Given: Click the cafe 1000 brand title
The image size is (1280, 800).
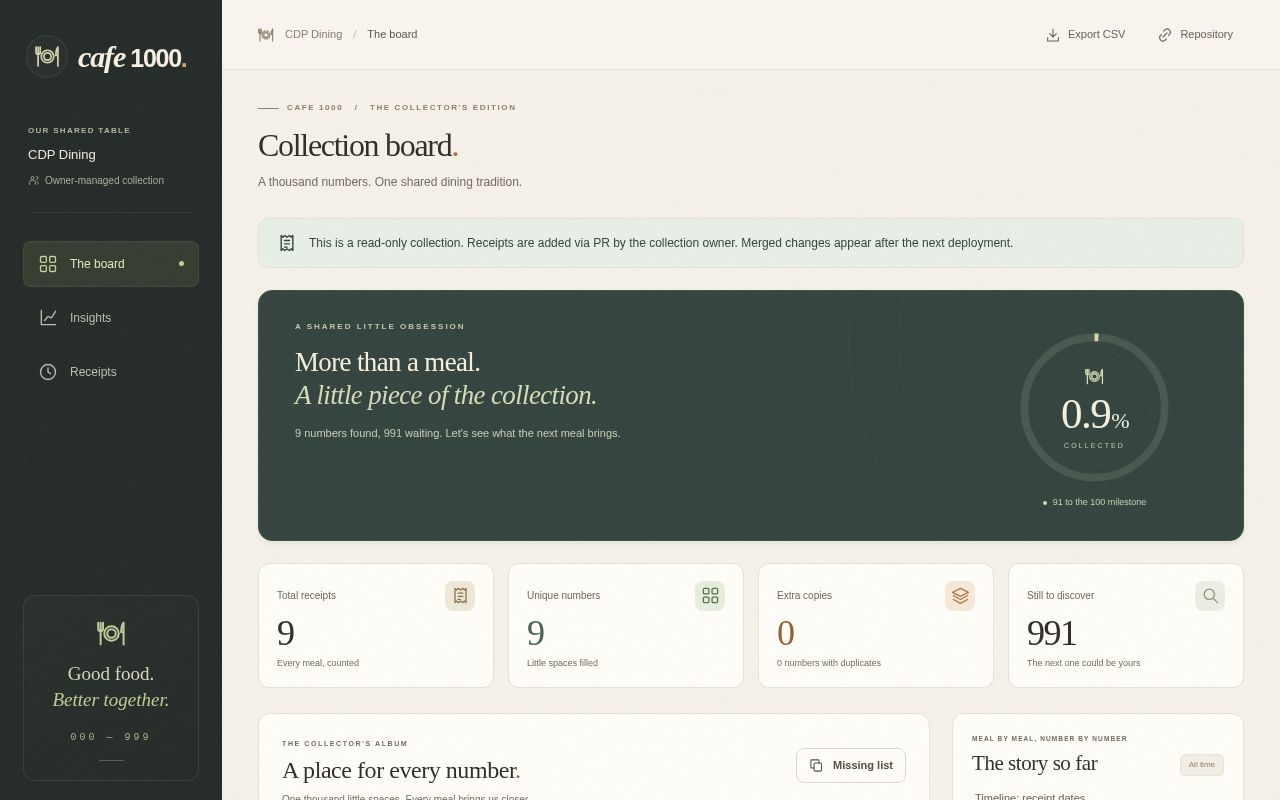Looking at the screenshot, I should 132,58.
